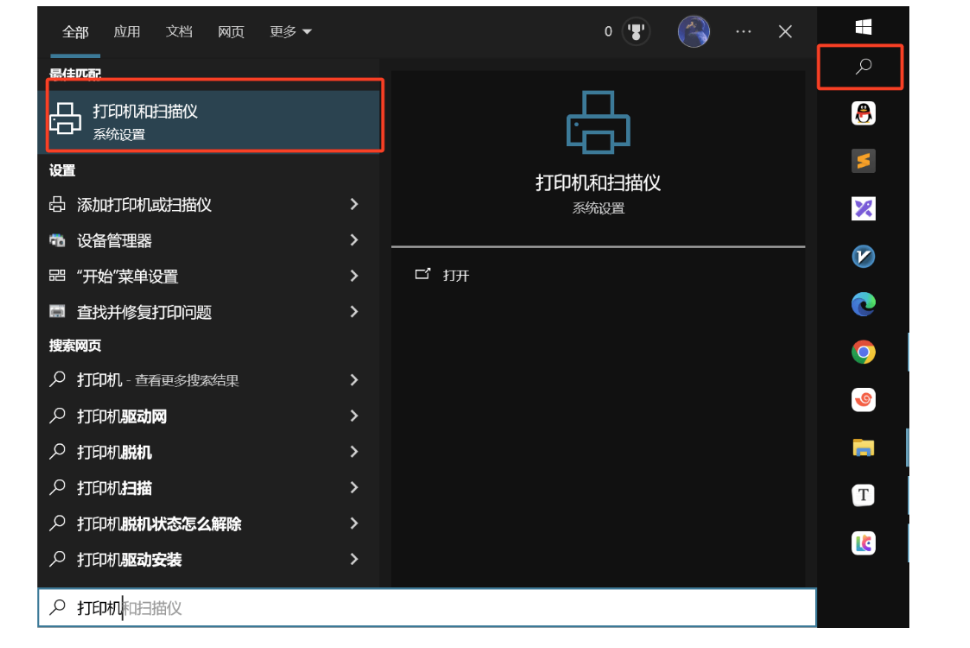Screen dimensions: 970x648
Task: Open Sublime Text from the taskbar
Action: (863, 161)
